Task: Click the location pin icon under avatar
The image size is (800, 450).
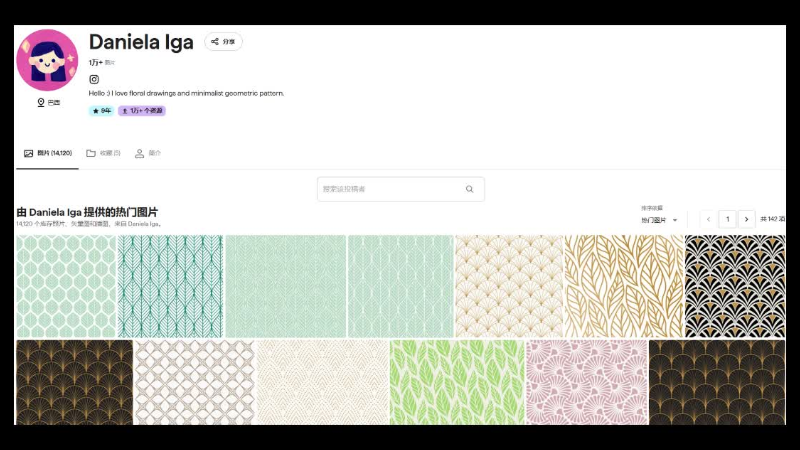Action: (41, 103)
